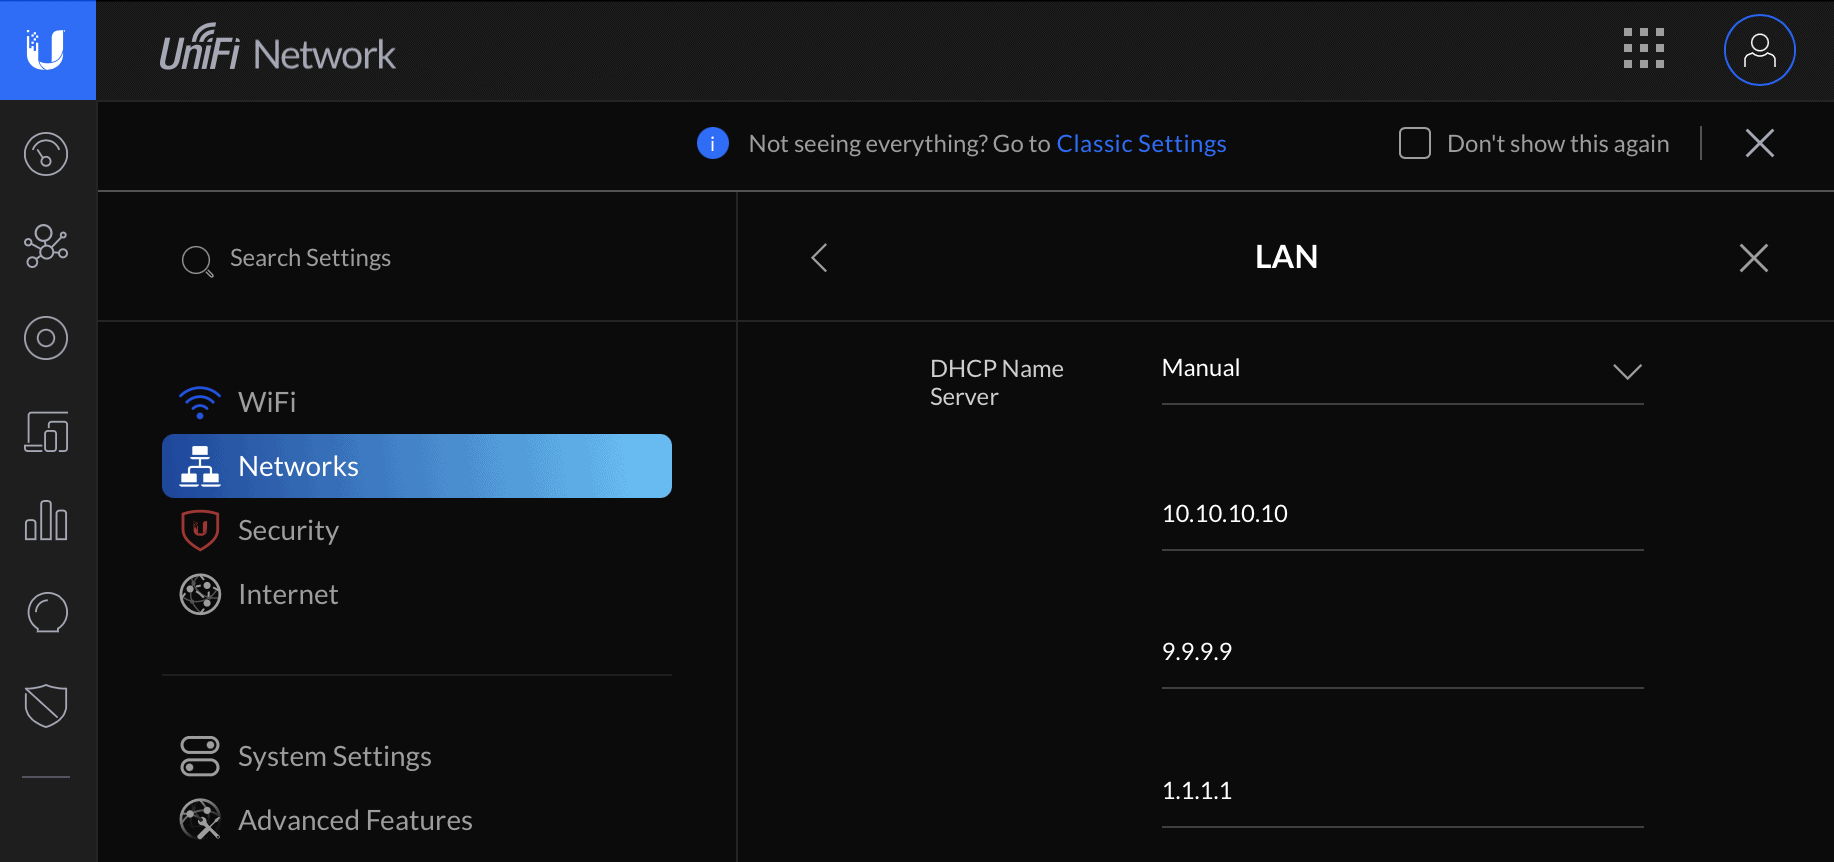Open the Dashboard icon in left sidebar

[46, 154]
